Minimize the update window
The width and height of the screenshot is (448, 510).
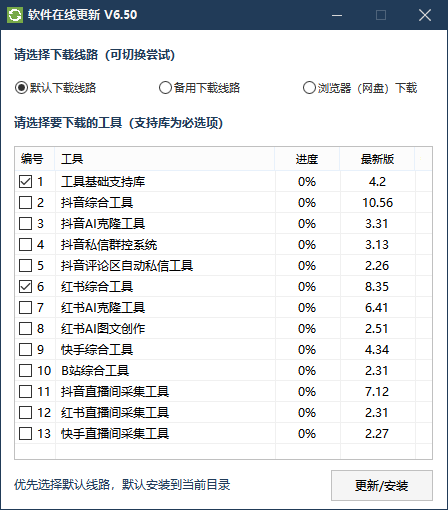[x=337, y=15]
